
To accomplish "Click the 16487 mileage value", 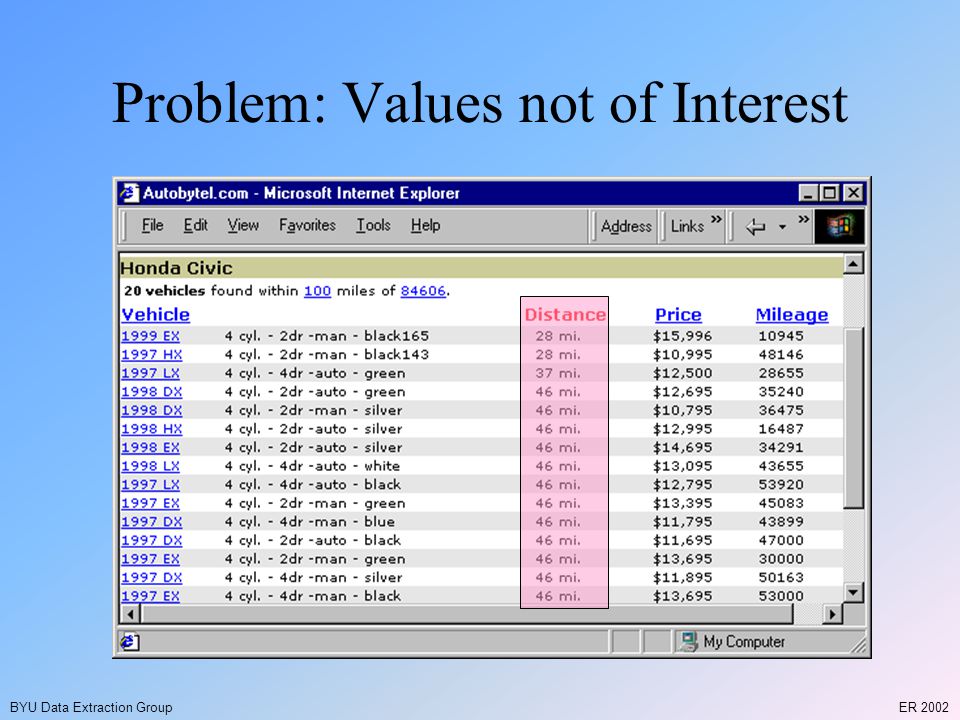I will (x=781, y=429).
